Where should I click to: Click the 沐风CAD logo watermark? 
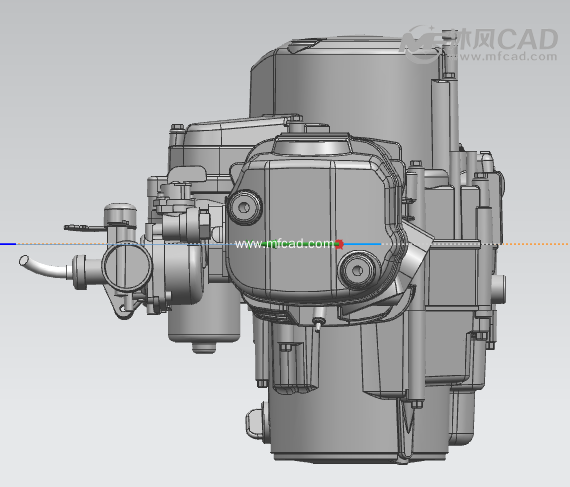click(479, 42)
